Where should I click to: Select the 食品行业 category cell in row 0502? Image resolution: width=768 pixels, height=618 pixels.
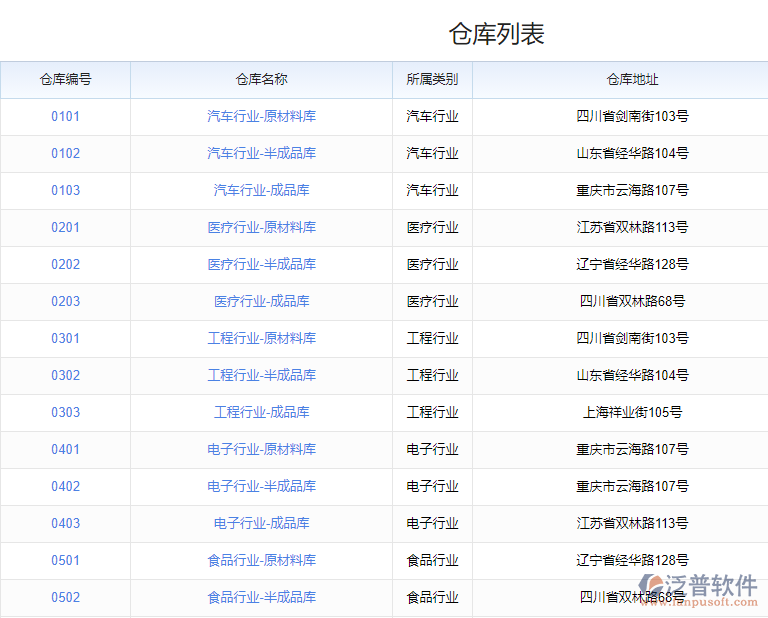coord(432,597)
